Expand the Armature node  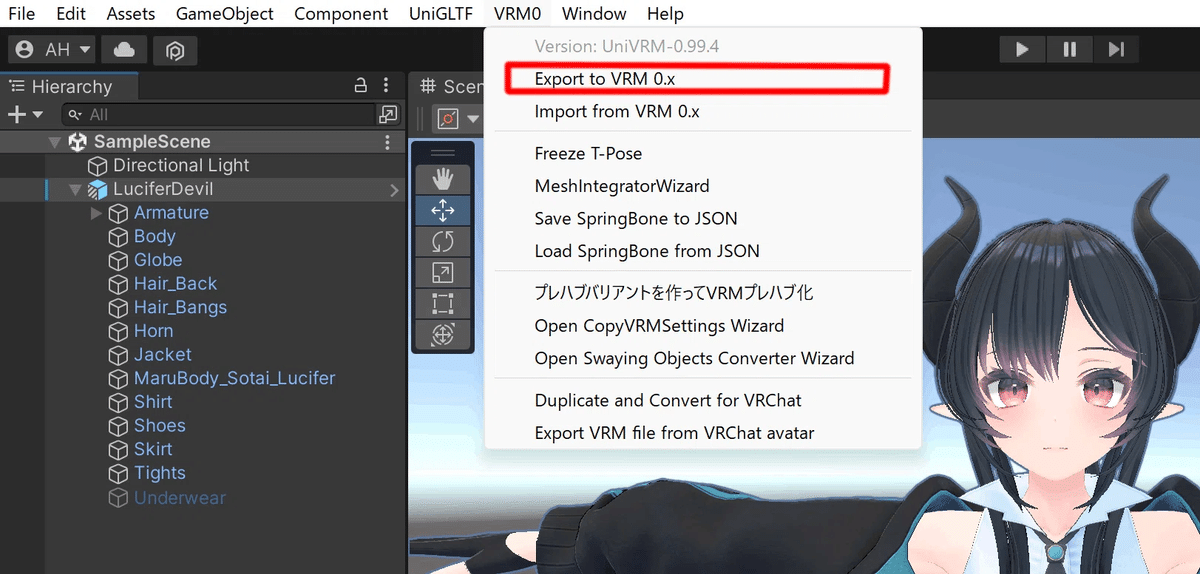pos(97,213)
